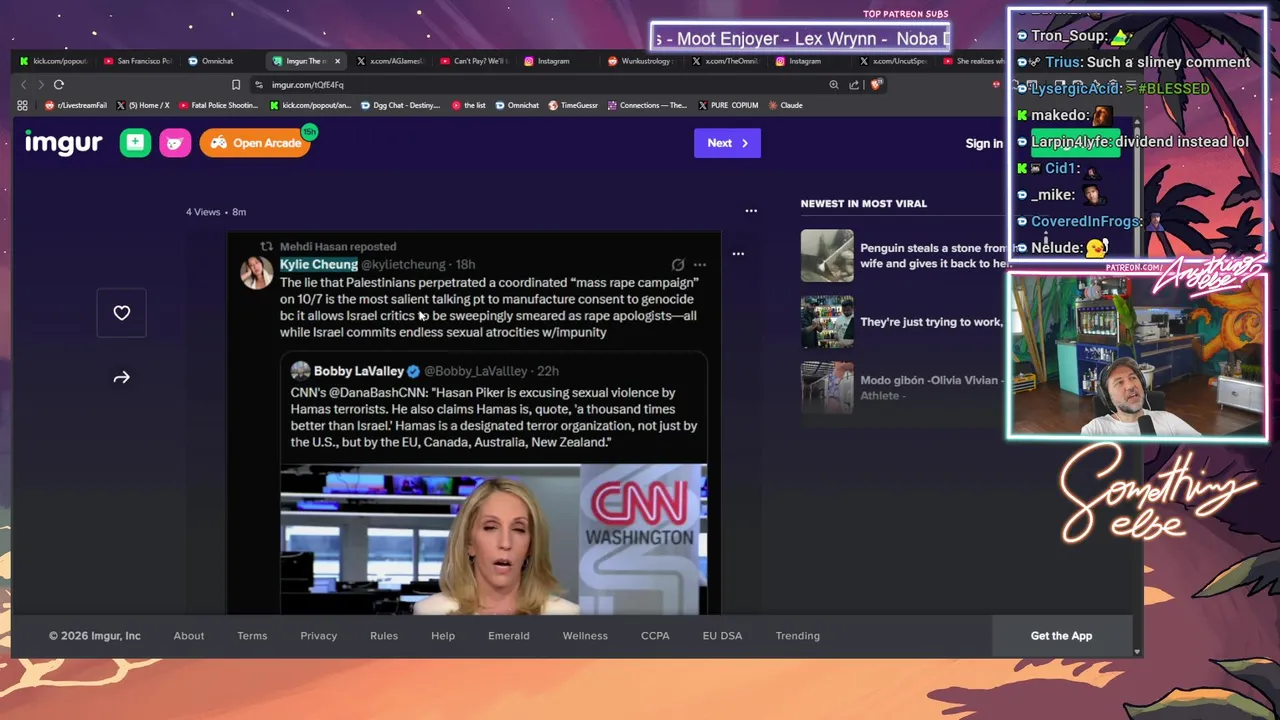
Task: Click the zoom magnifier icon in address bar
Action: 834,85
